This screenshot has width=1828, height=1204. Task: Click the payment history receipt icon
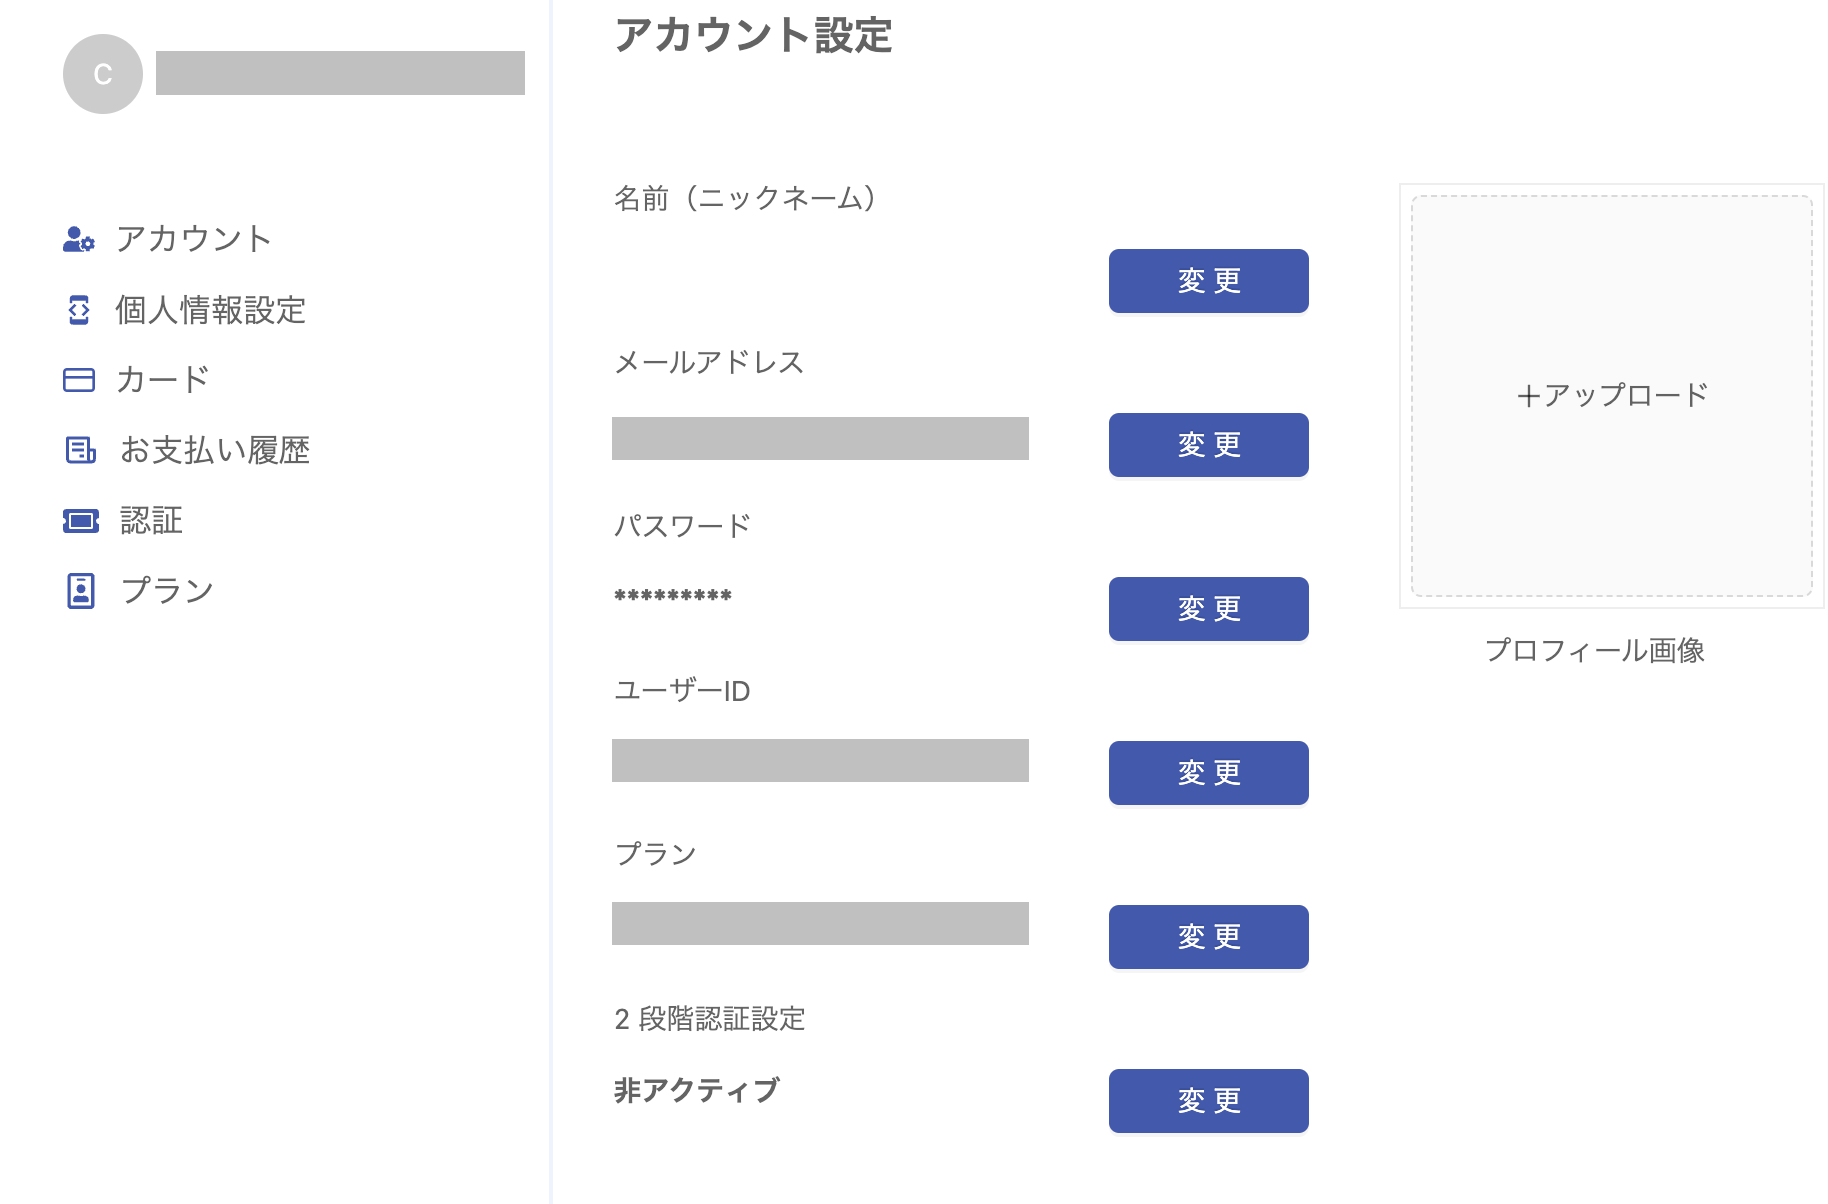click(x=80, y=450)
